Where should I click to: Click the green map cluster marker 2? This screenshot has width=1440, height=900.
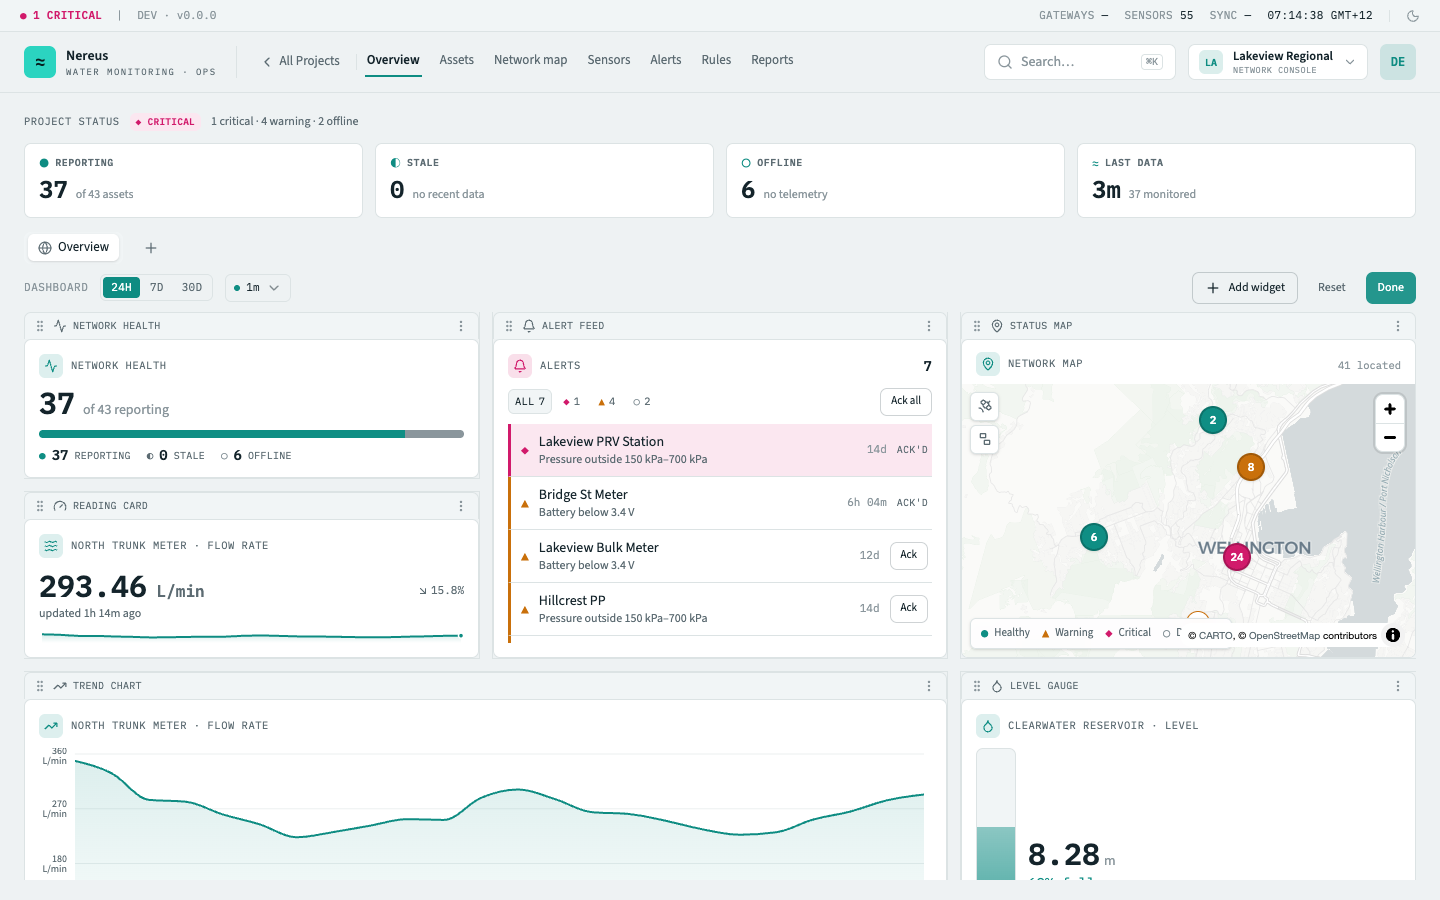pos(1213,420)
